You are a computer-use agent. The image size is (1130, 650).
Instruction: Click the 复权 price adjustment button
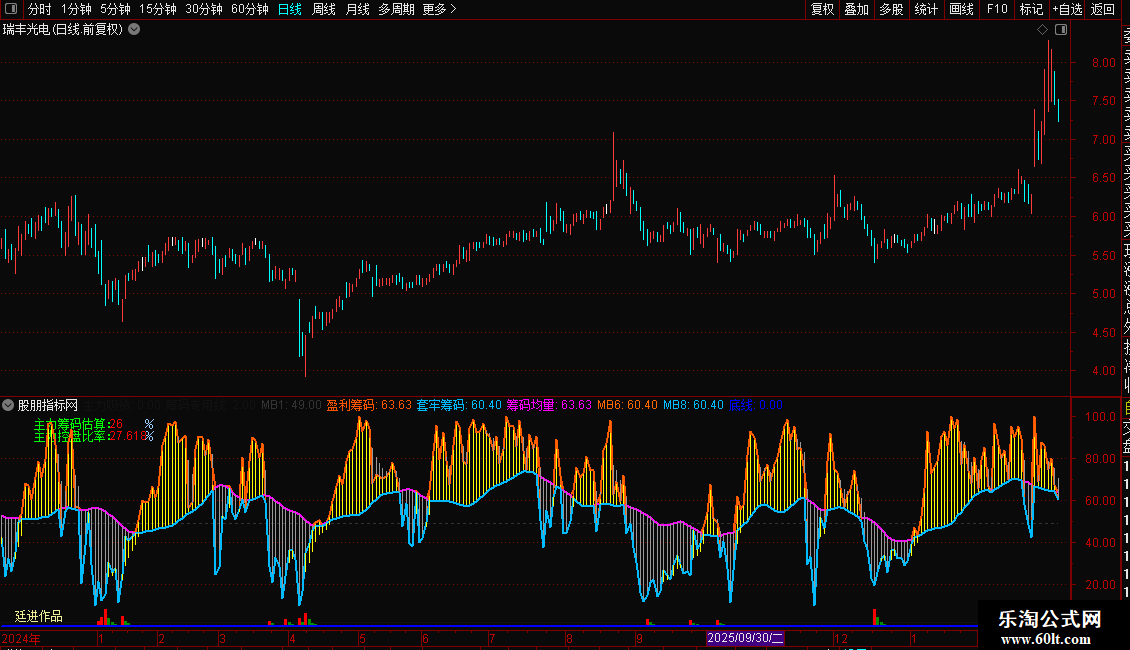[822, 9]
